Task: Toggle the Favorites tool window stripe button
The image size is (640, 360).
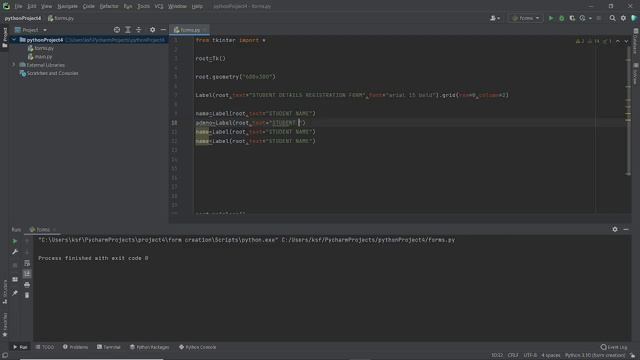Action: pyautogui.click(x=4, y=325)
